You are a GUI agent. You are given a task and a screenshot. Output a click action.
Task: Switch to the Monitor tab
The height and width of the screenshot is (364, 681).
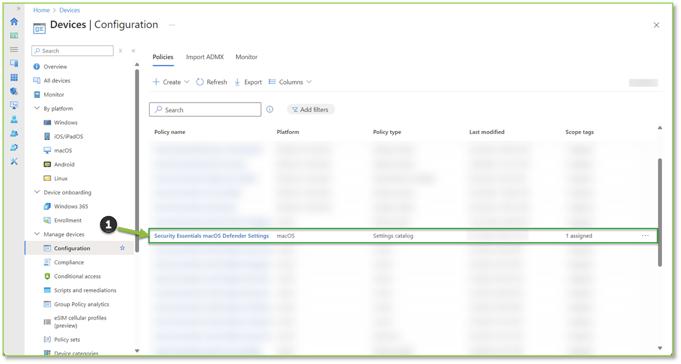(x=246, y=57)
